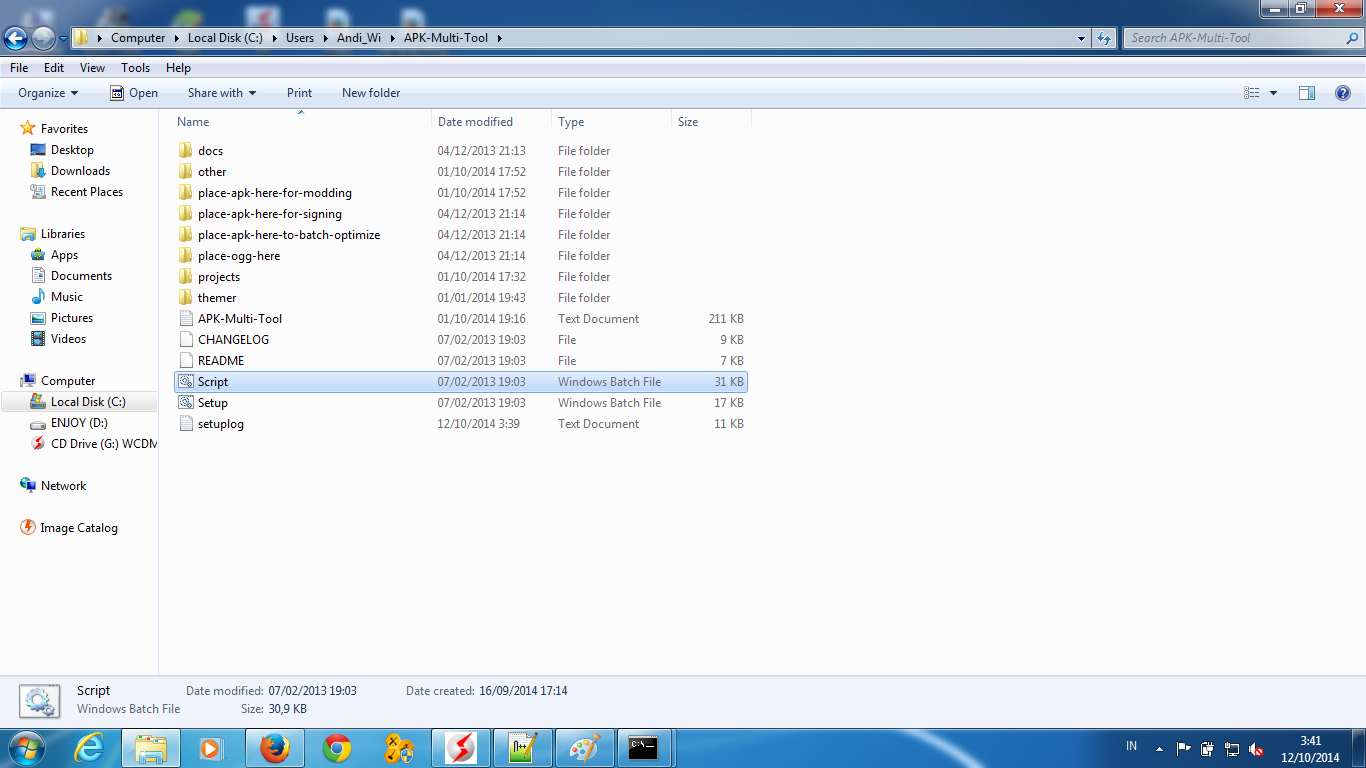This screenshot has height=768, width=1366.
Task: Sort files by Size column
Action: (711, 122)
